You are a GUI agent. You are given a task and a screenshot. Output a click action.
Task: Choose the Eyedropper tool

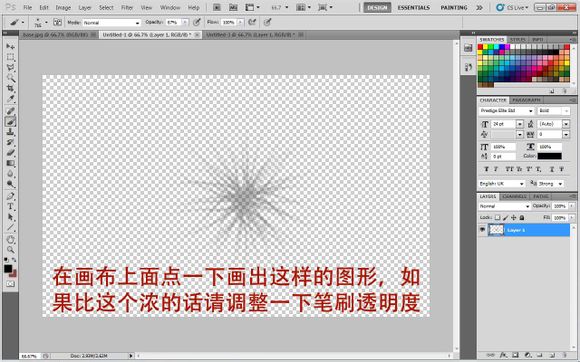[x=10, y=99]
